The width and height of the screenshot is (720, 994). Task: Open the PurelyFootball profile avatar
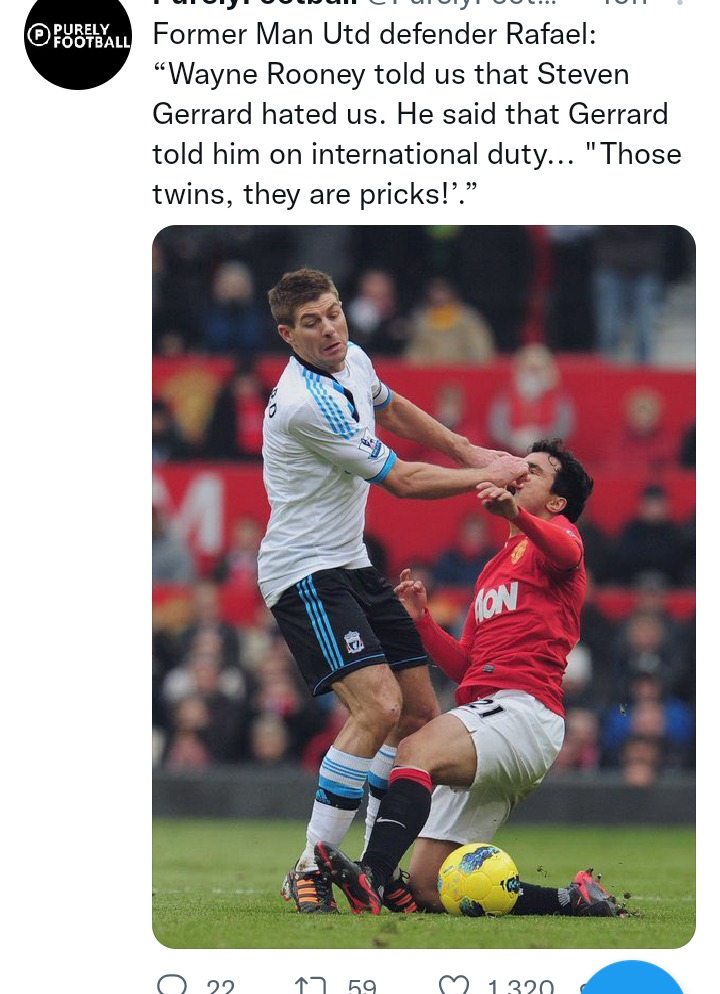click(78, 36)
